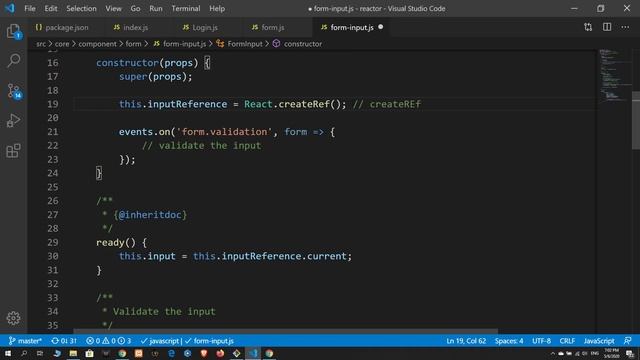Open Brave browser from the taskbar

point(204,353)
